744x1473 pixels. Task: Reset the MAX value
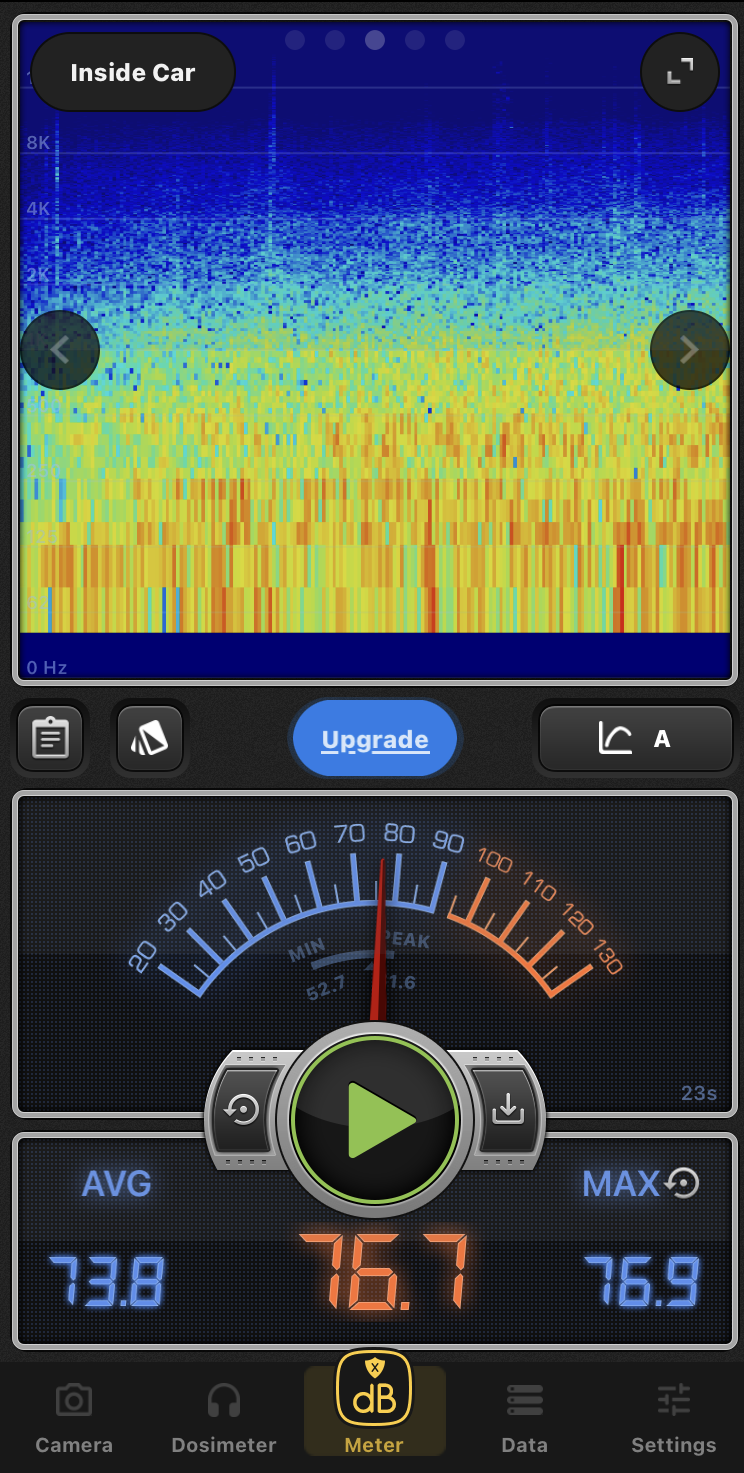click(682, 1184)
